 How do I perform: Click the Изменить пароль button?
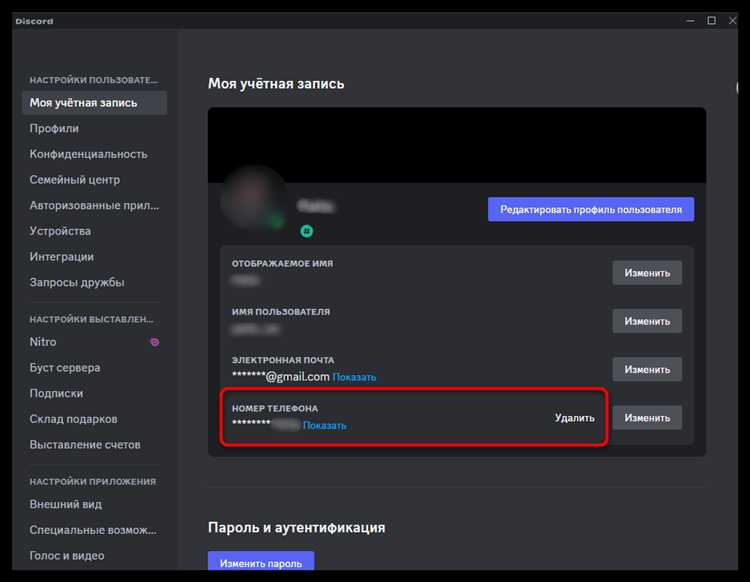tap(261, 562)
